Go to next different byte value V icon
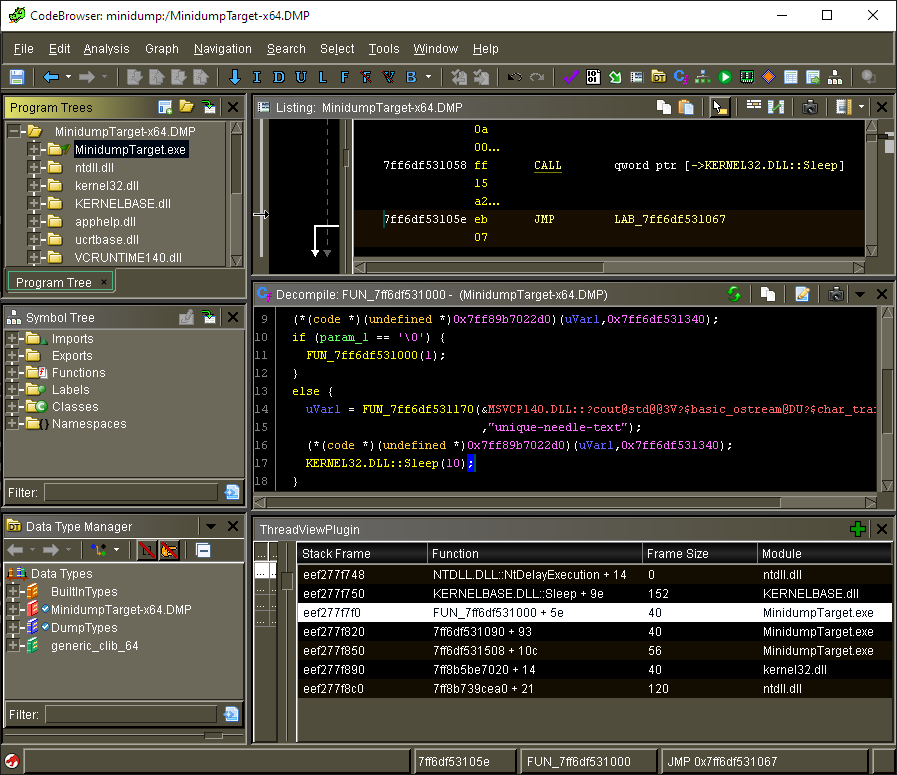Image resolution: width=897 pixels, height=775 pixels. click(388, 77)
